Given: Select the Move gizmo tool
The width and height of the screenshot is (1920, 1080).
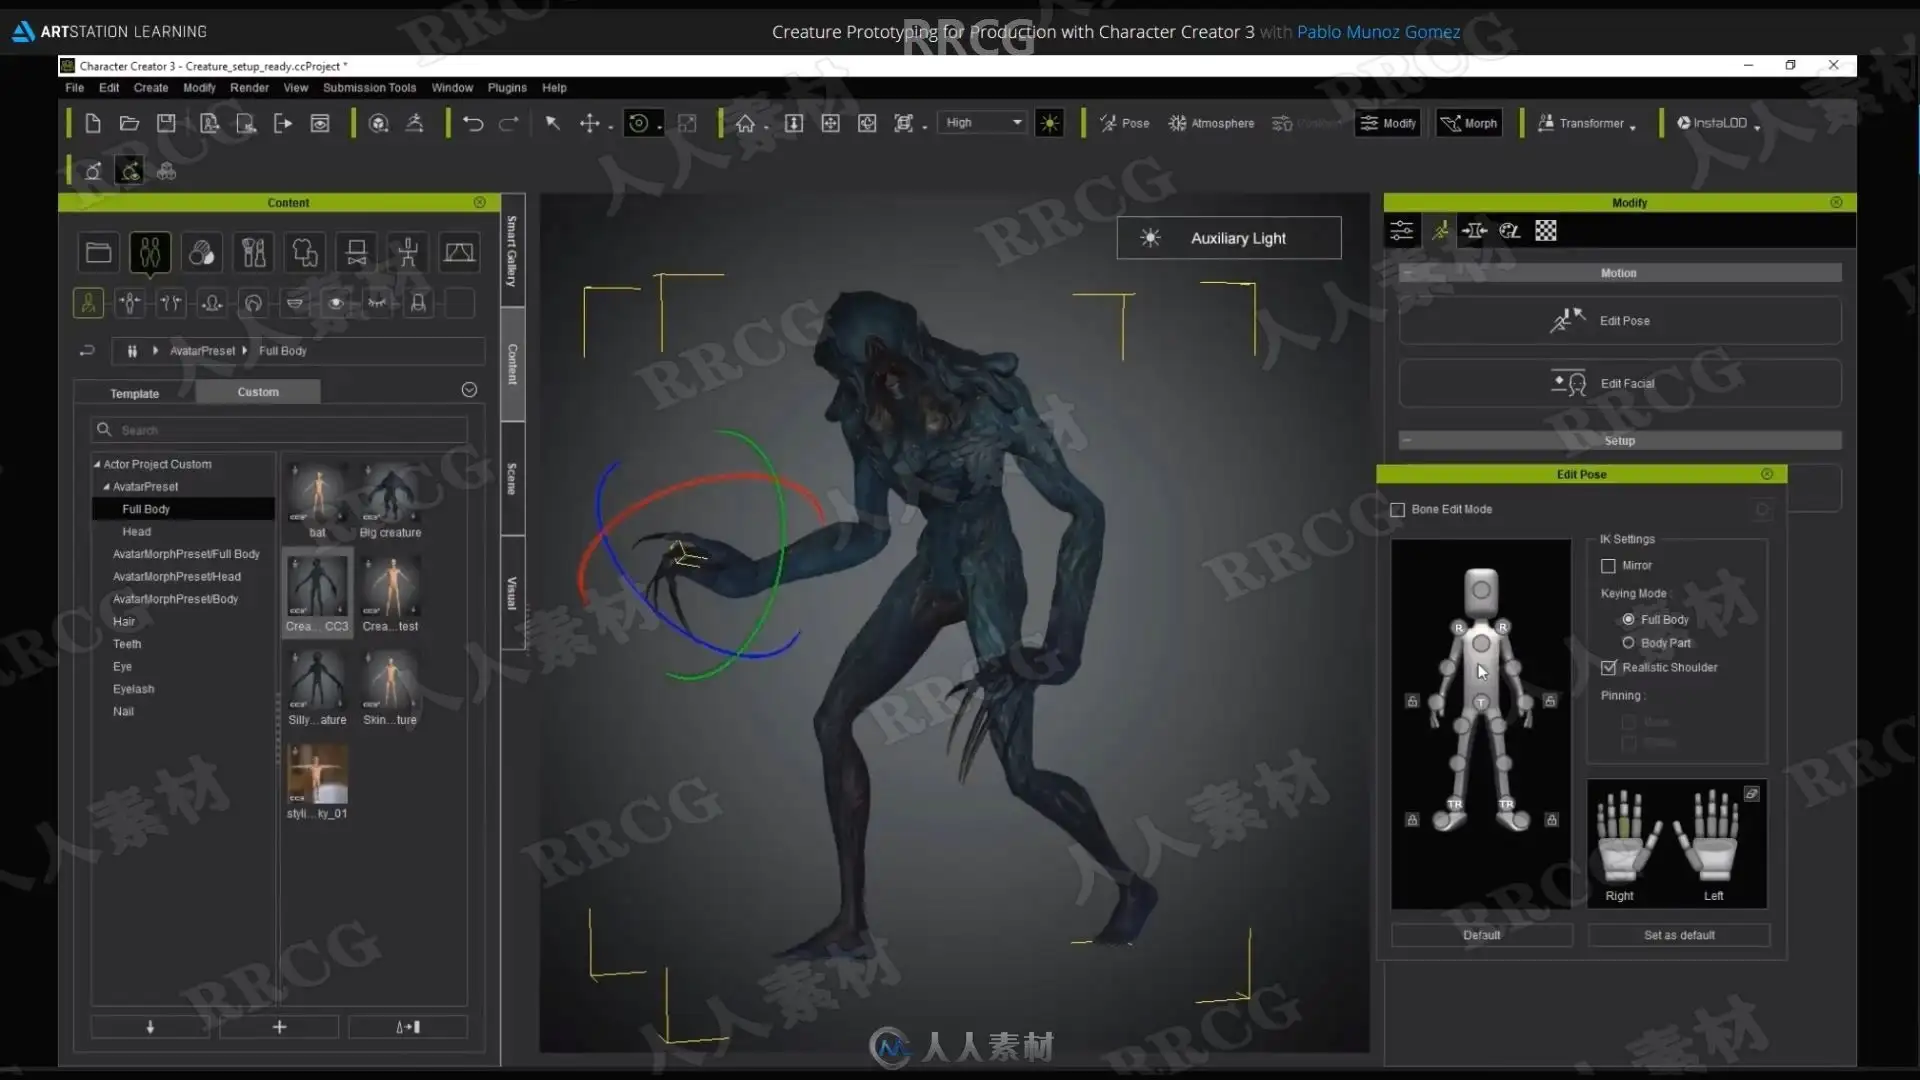Looking at the screenshot, I should [590, 123].
